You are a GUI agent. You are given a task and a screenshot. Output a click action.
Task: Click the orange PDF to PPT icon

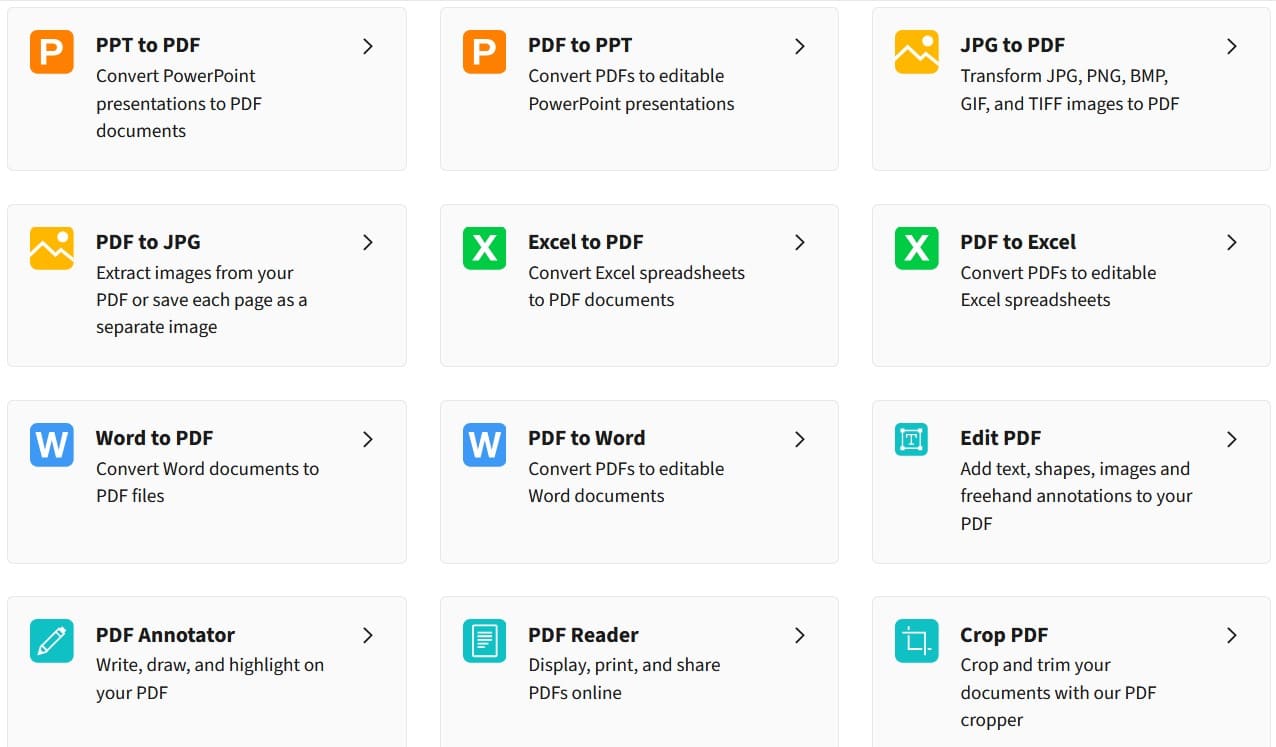tap(484, 52)
